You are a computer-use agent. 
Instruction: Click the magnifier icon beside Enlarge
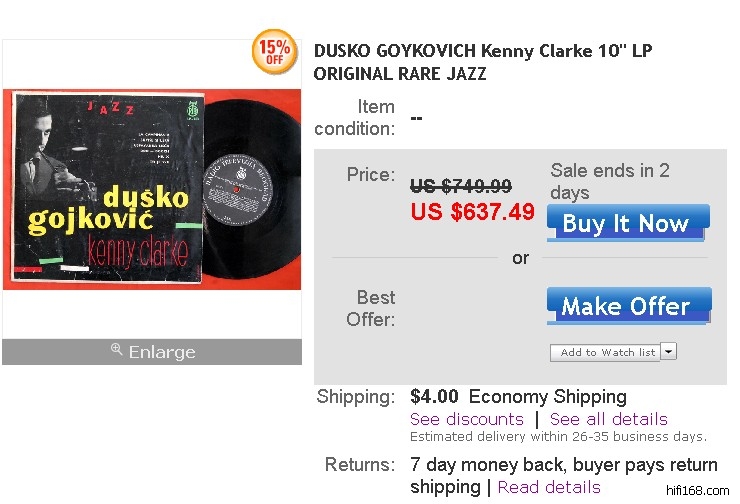pyautogui.click(x=116, y=350)
